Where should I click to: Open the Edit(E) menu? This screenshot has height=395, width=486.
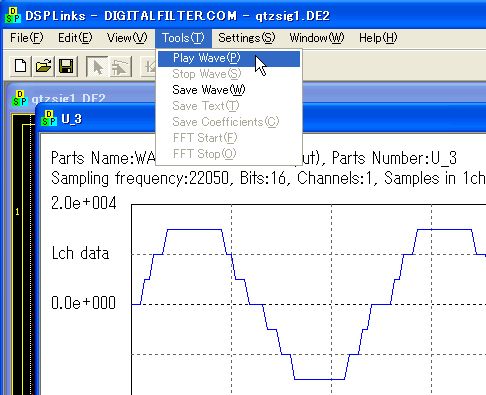pyautogui.click(x=75, y=38)
